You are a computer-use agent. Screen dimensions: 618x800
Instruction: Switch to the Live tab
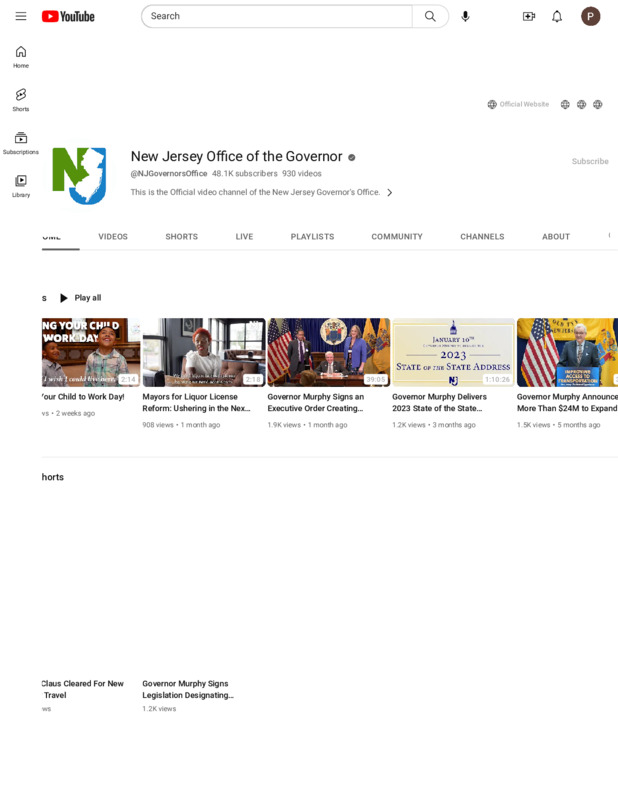click(x=244, y=237)
